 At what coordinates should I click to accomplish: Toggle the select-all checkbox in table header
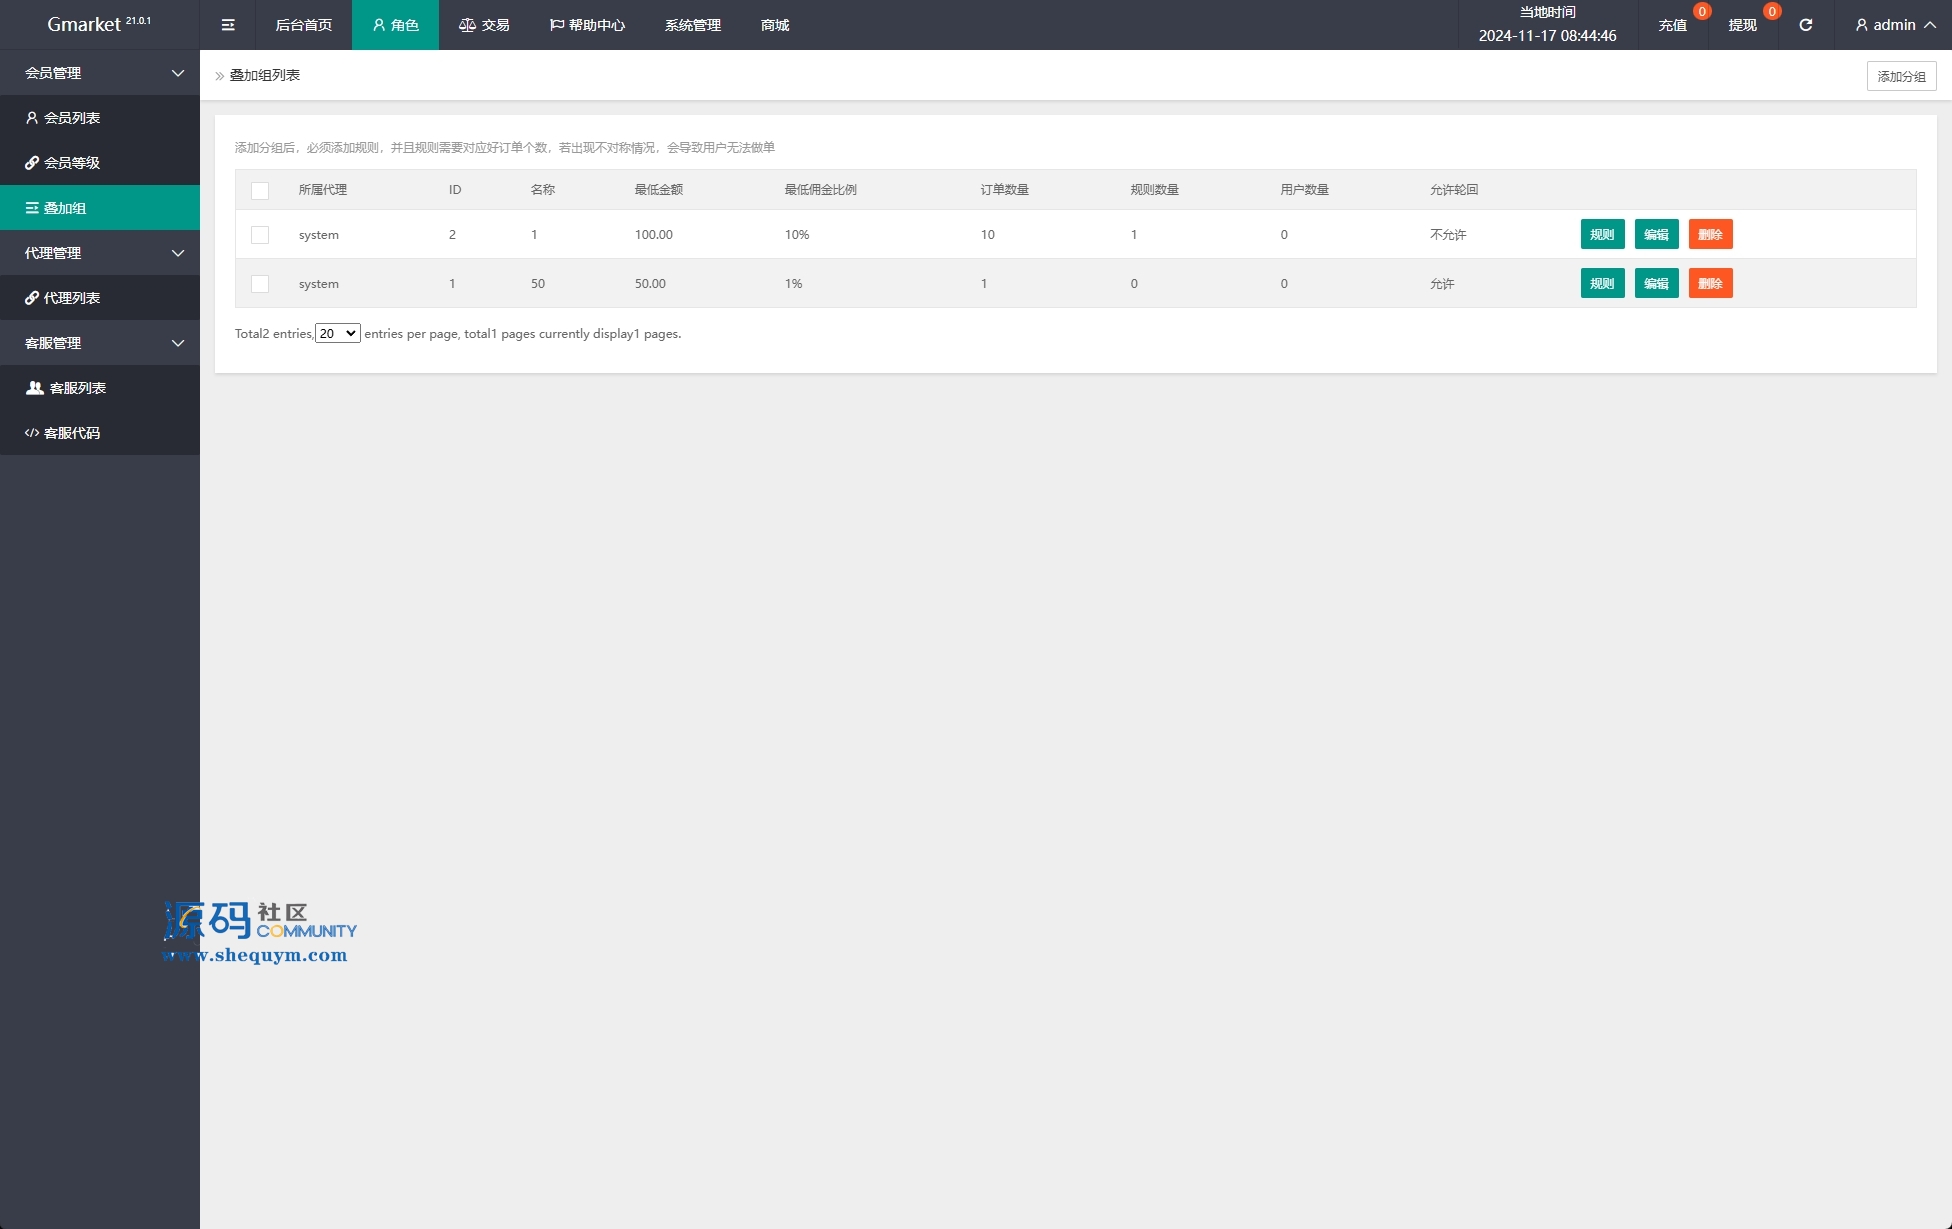[260, 190]
